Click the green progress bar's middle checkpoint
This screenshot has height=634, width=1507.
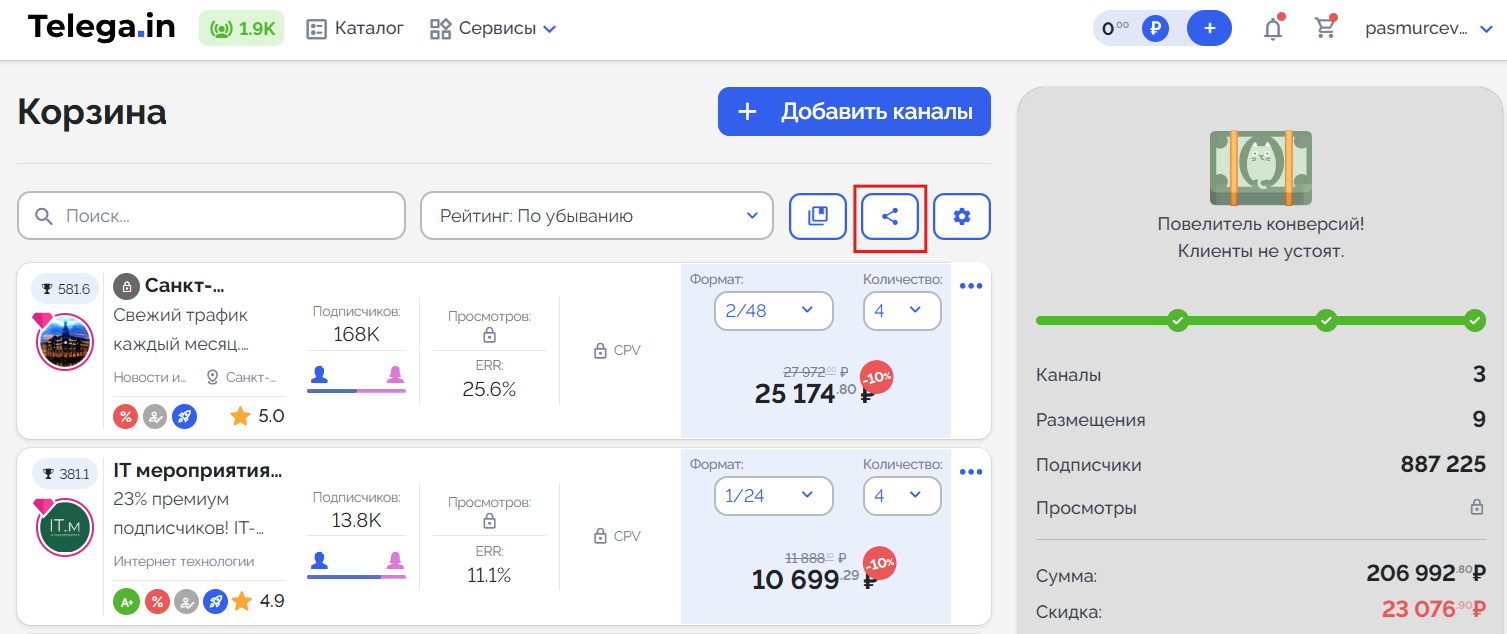(x=1326, y=321)
